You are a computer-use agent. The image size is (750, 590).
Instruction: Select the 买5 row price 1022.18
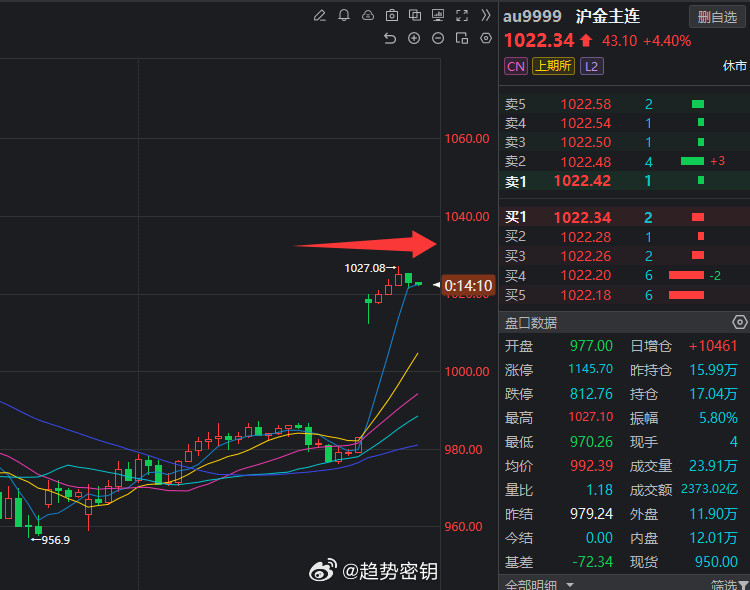click(x=585, y=295)
